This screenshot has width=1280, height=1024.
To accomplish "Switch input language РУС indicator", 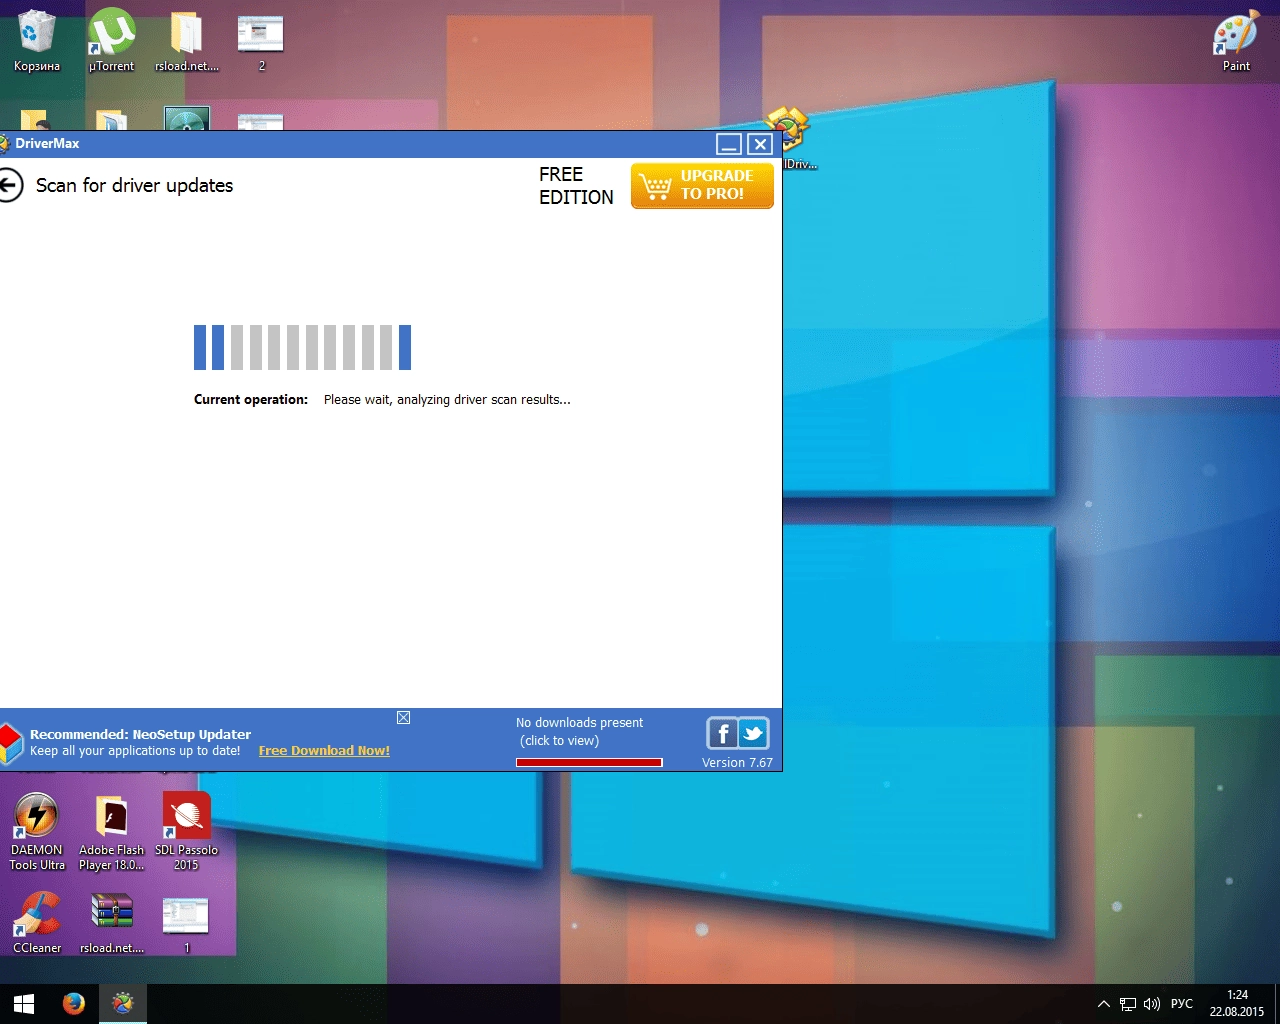I will tap(1182, 1004).
